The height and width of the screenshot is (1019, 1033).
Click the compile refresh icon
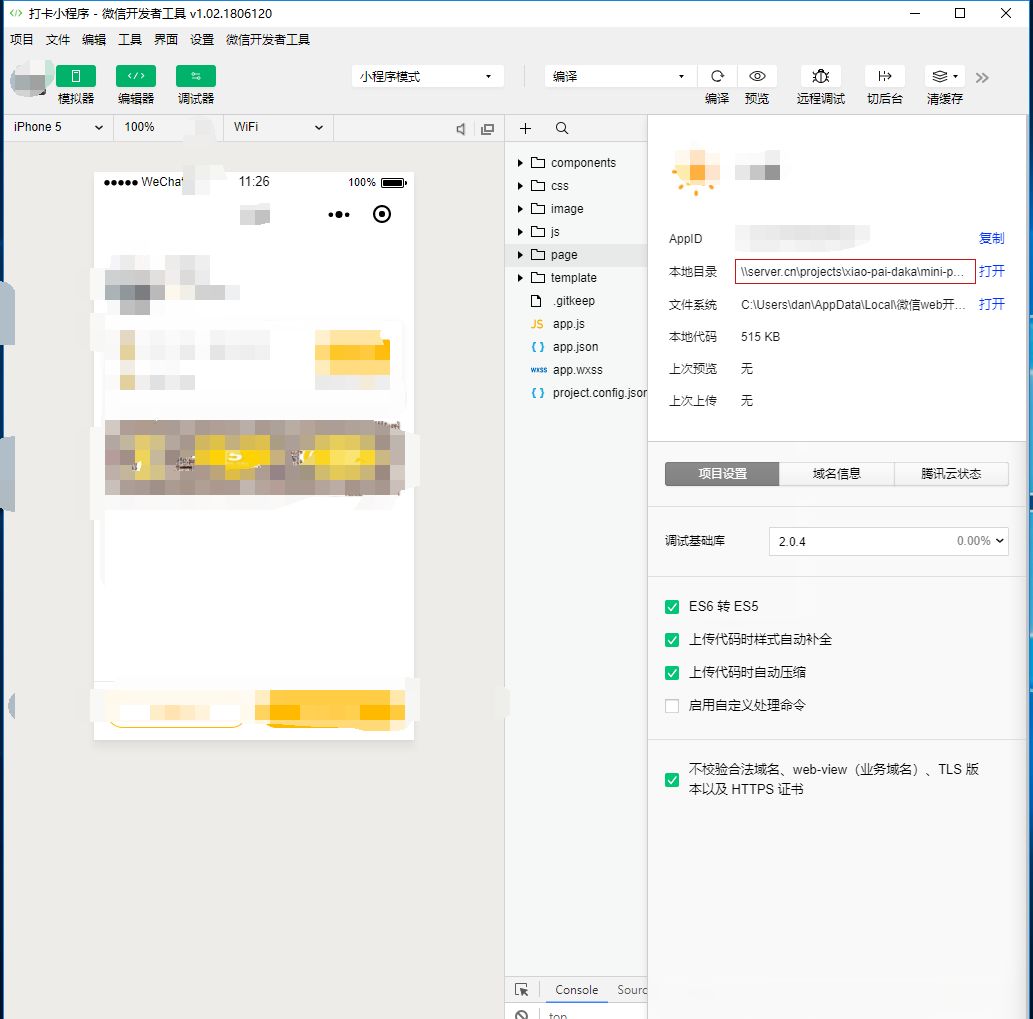[717, 76]
